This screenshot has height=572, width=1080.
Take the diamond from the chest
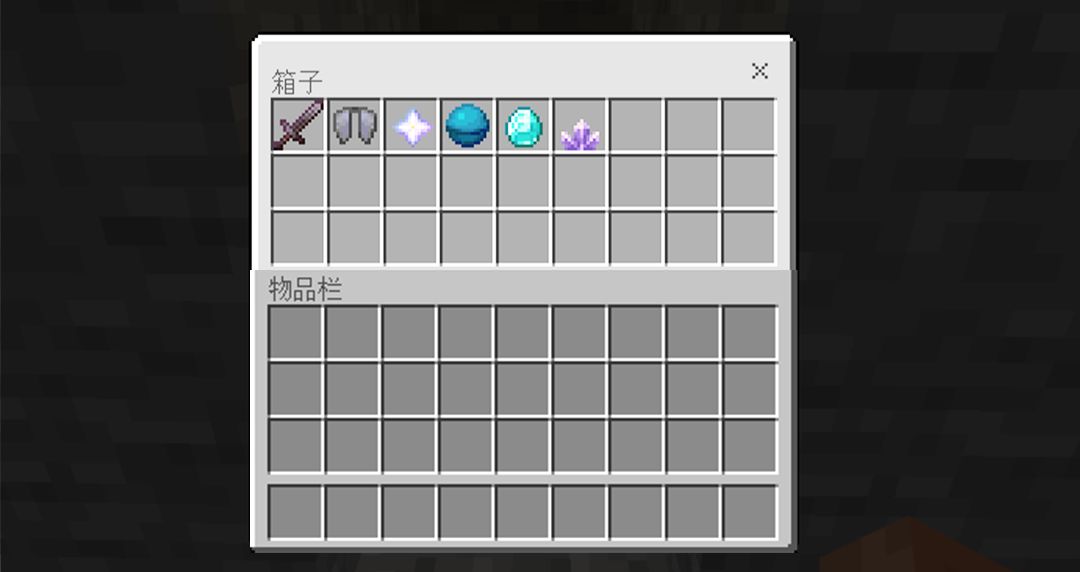pyautogui.click(x=523, y=125)
